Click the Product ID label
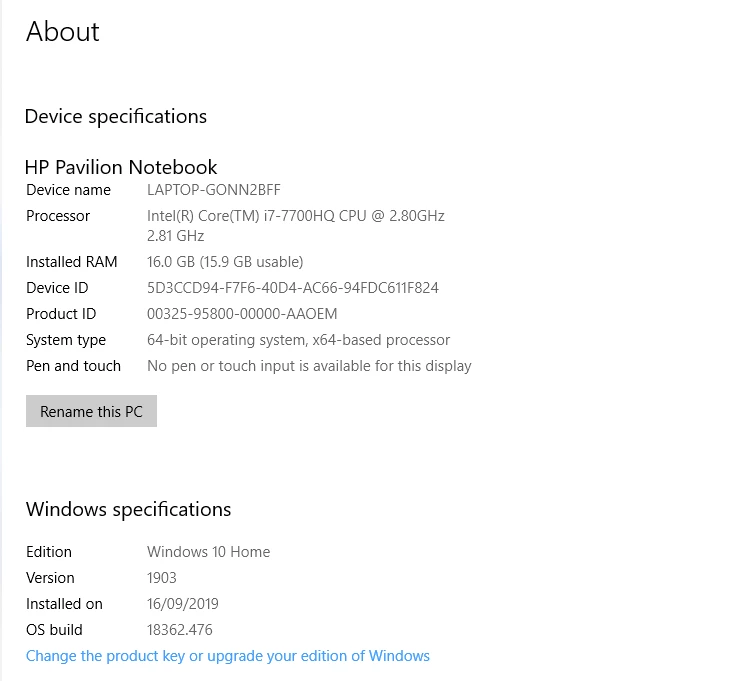Screen dimensions: 733x681 click(x=61, y=314)
